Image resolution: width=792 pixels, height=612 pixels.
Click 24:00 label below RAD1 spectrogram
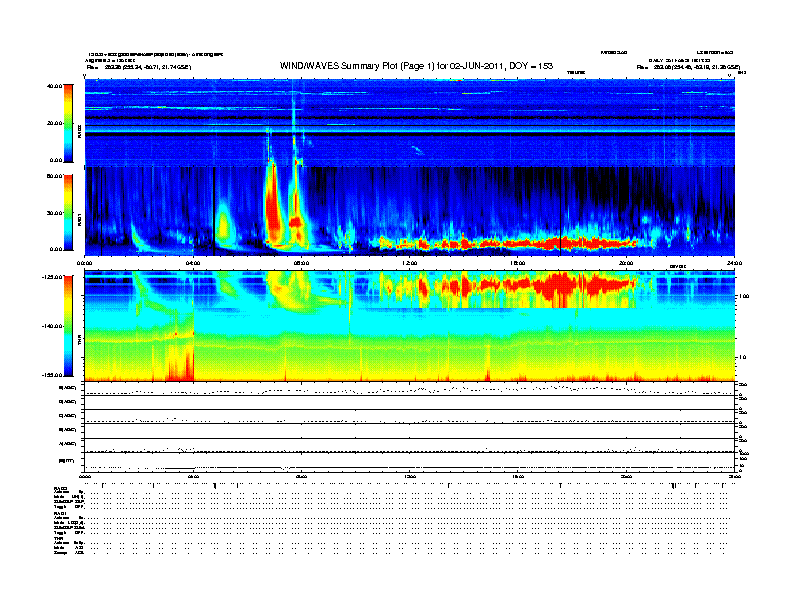[734, 263]
